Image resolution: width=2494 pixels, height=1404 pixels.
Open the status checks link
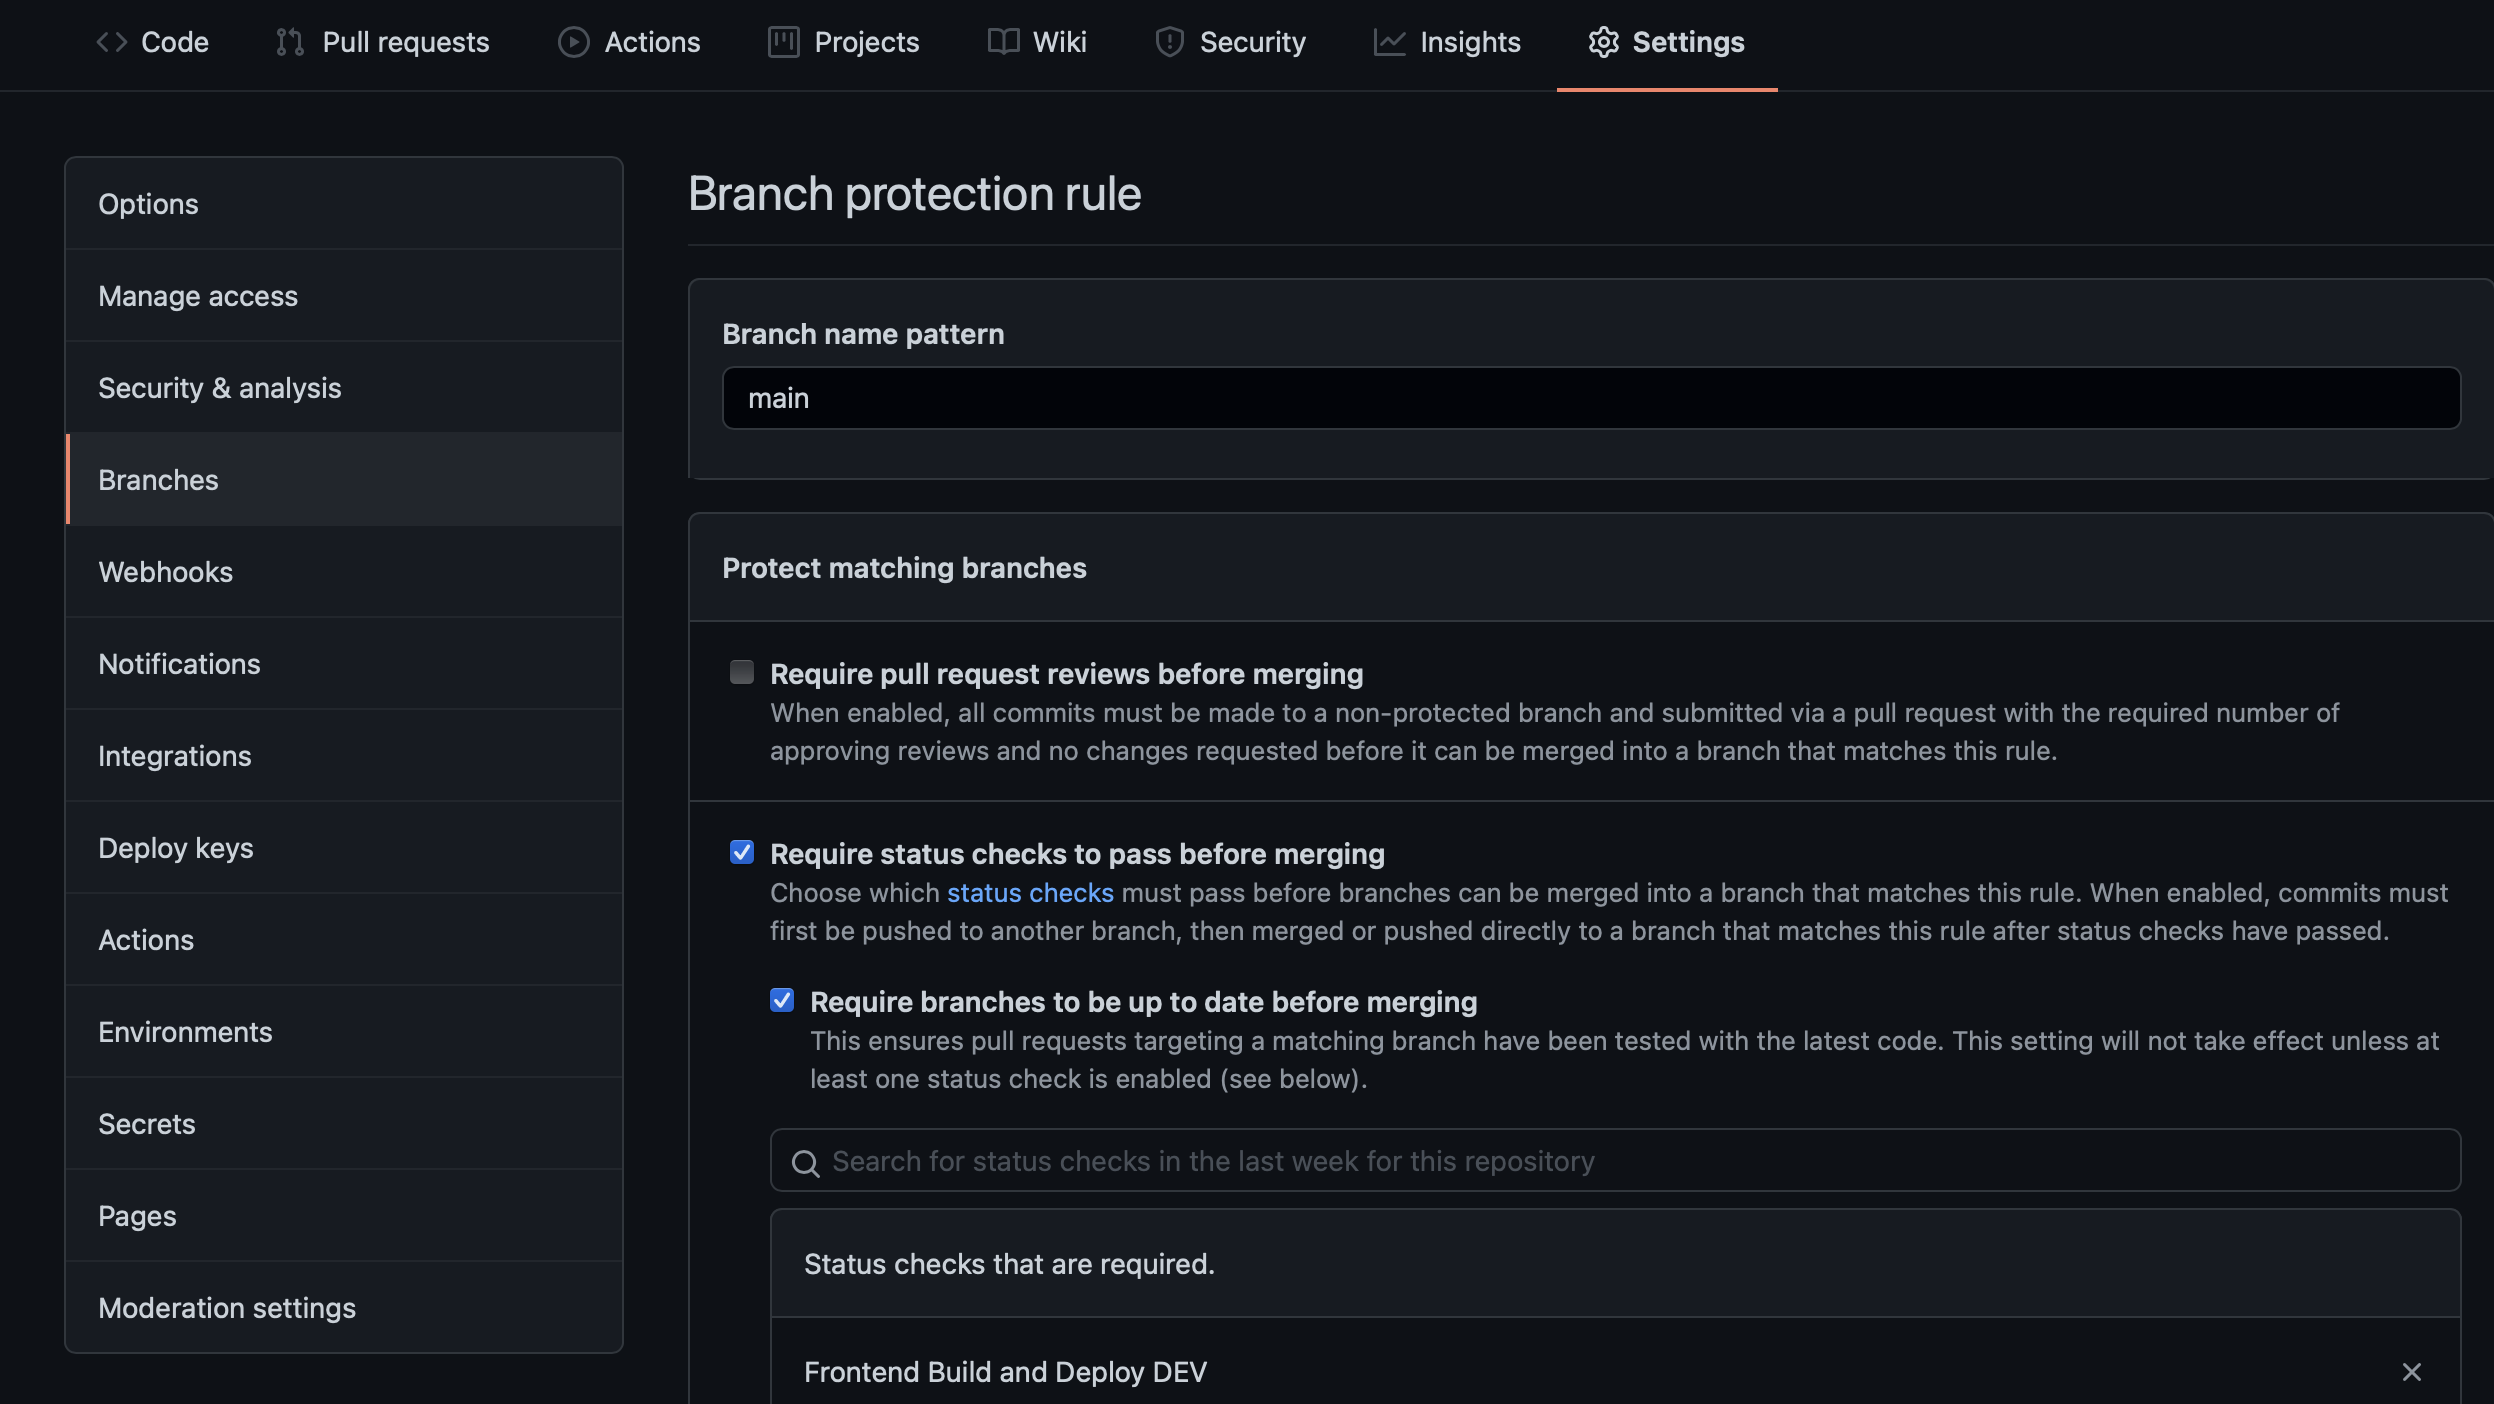1030,893
